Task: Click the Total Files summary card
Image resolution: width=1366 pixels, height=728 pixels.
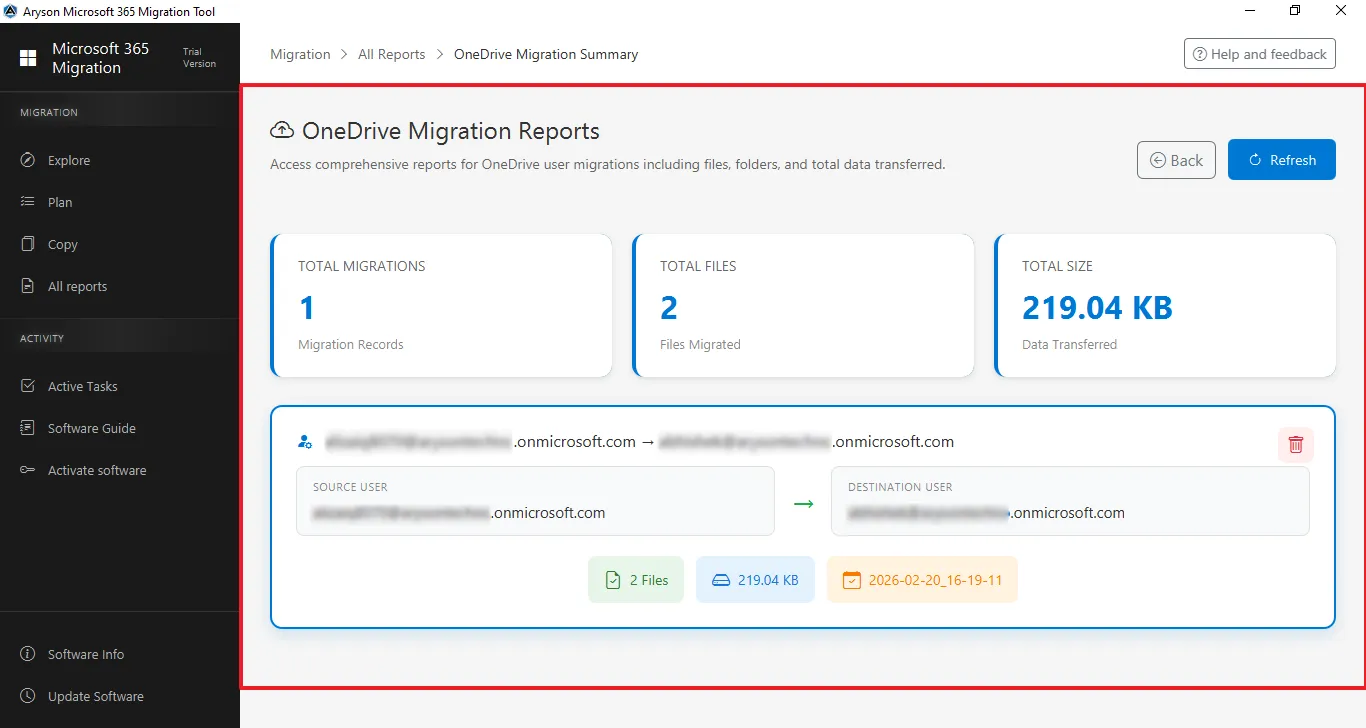Action: tap(803, 306)
